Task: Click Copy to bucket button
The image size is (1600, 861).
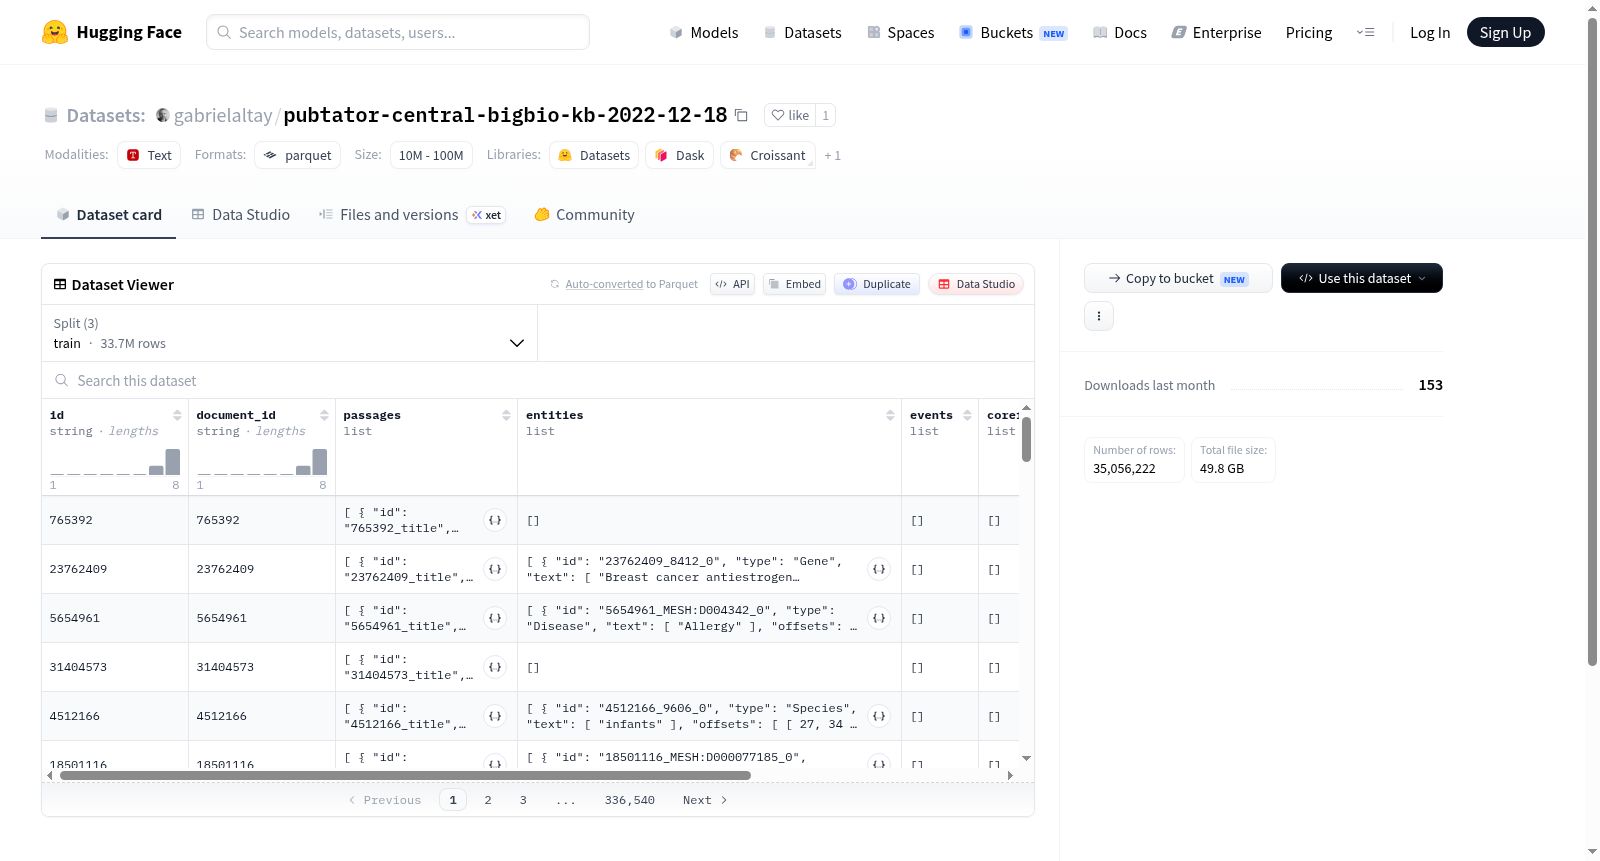Action: point(1178,278)
